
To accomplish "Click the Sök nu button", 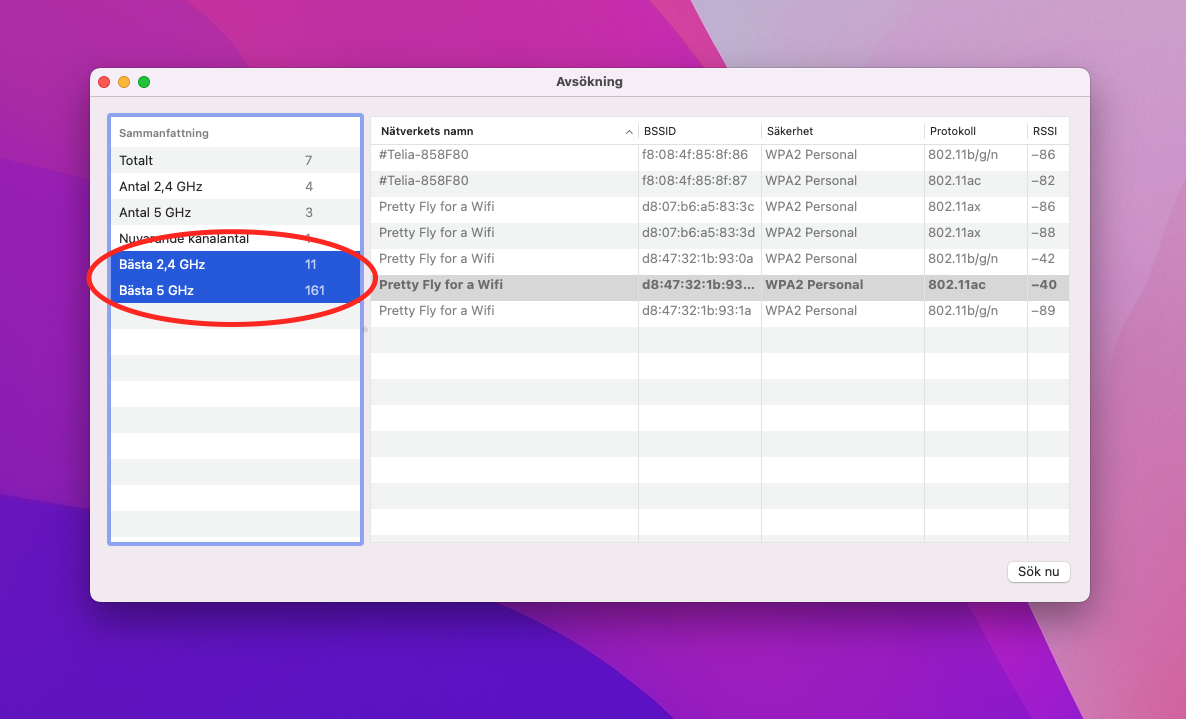I will 1038,572.
